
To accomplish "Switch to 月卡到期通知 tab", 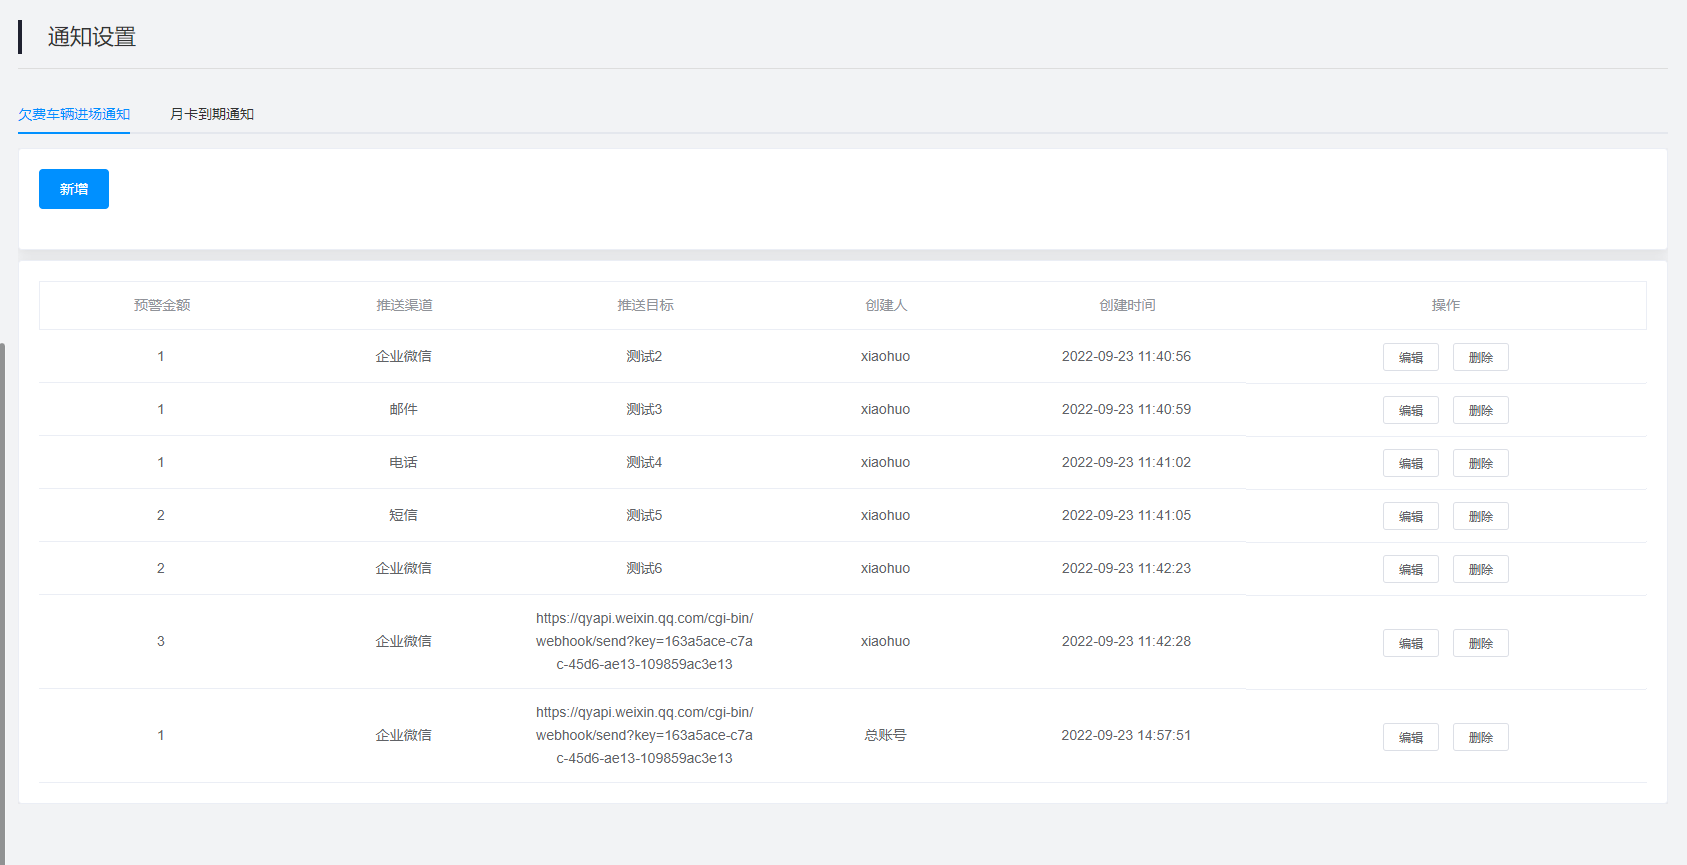I will point(212,114).
